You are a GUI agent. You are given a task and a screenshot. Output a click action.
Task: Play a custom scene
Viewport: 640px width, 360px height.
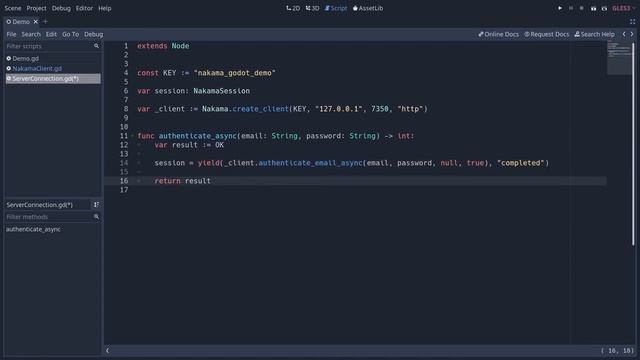point(604,8)
